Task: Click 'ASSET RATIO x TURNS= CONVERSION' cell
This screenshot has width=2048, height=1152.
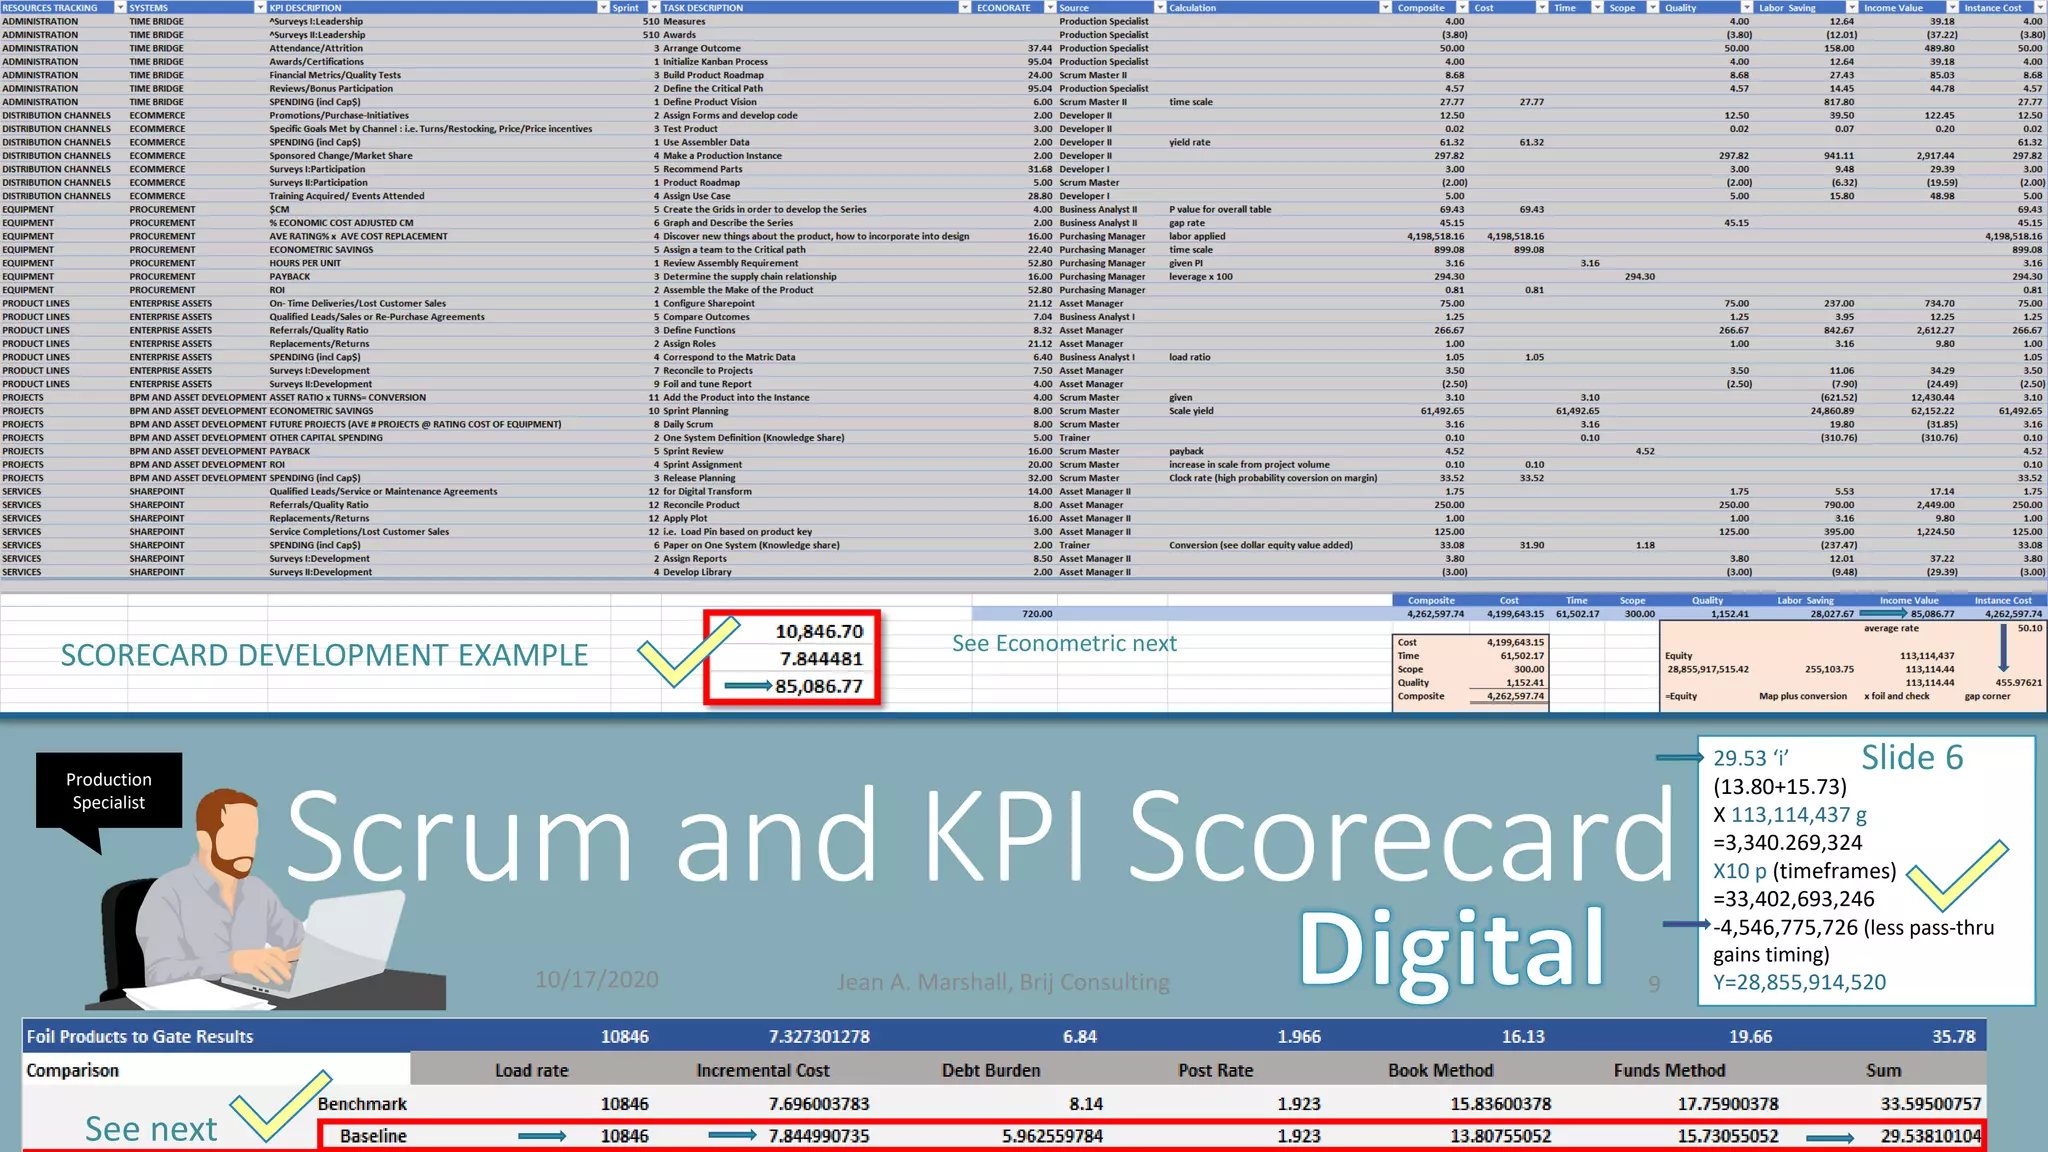Action: pyautogui.click(x=348, y=397)
